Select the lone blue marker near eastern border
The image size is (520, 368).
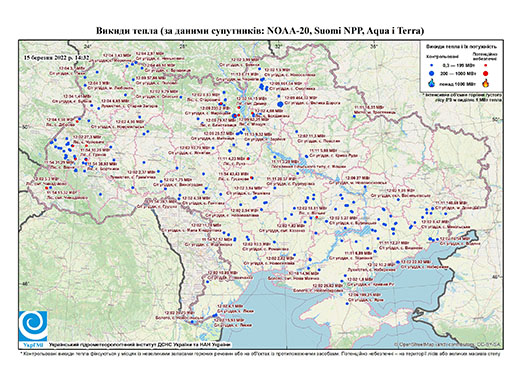354,116
